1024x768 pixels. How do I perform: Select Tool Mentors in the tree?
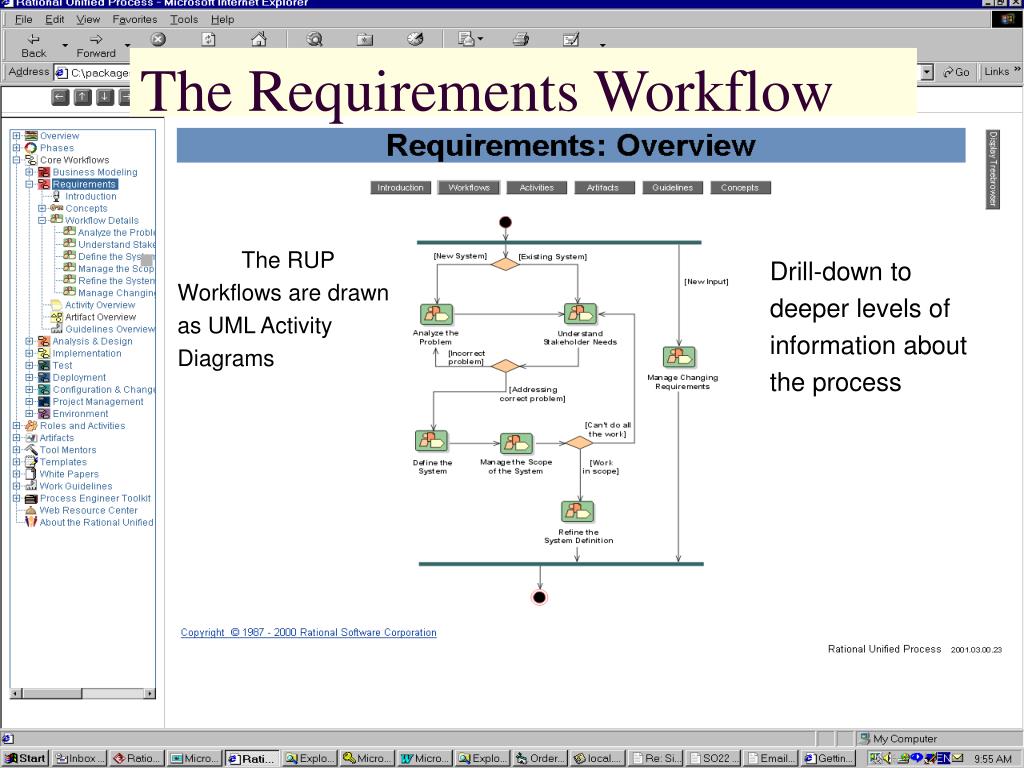point(68,450)
